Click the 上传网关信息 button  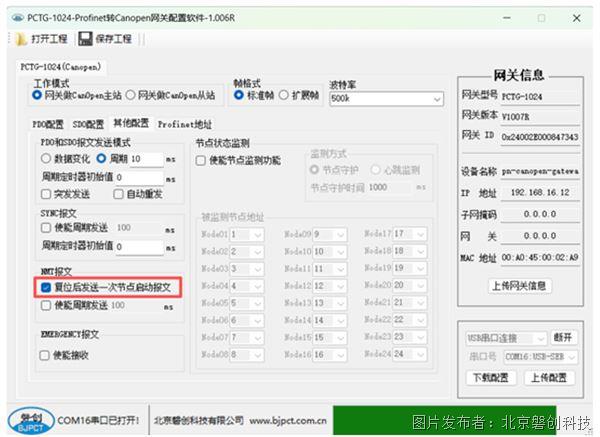(x=519, y=286)
